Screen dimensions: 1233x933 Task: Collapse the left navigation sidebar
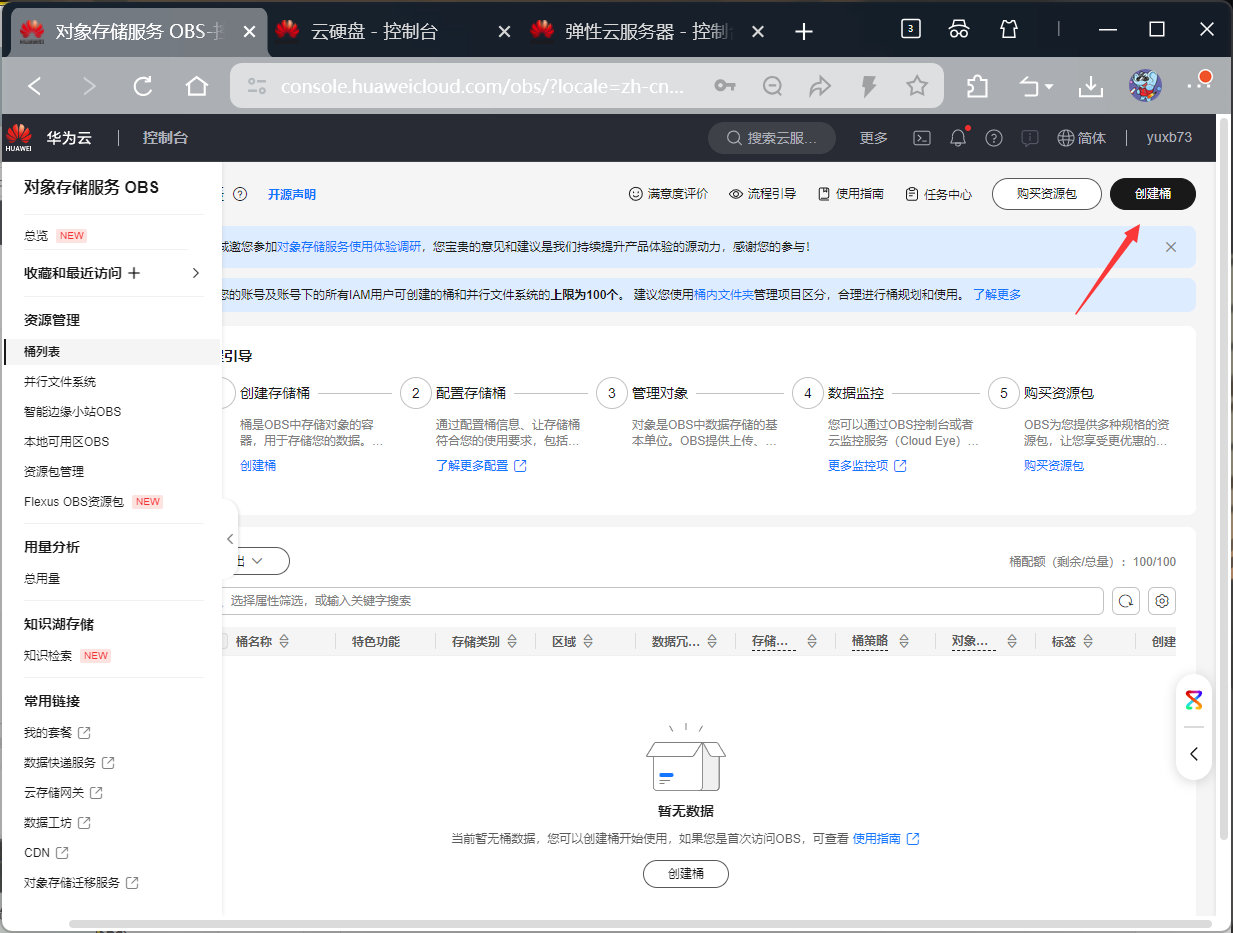coord(230,538)
